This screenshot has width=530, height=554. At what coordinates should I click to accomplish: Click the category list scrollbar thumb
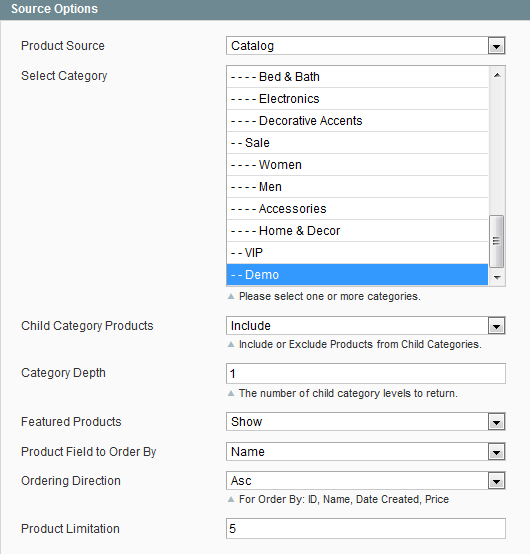click(x=497, y=241)
